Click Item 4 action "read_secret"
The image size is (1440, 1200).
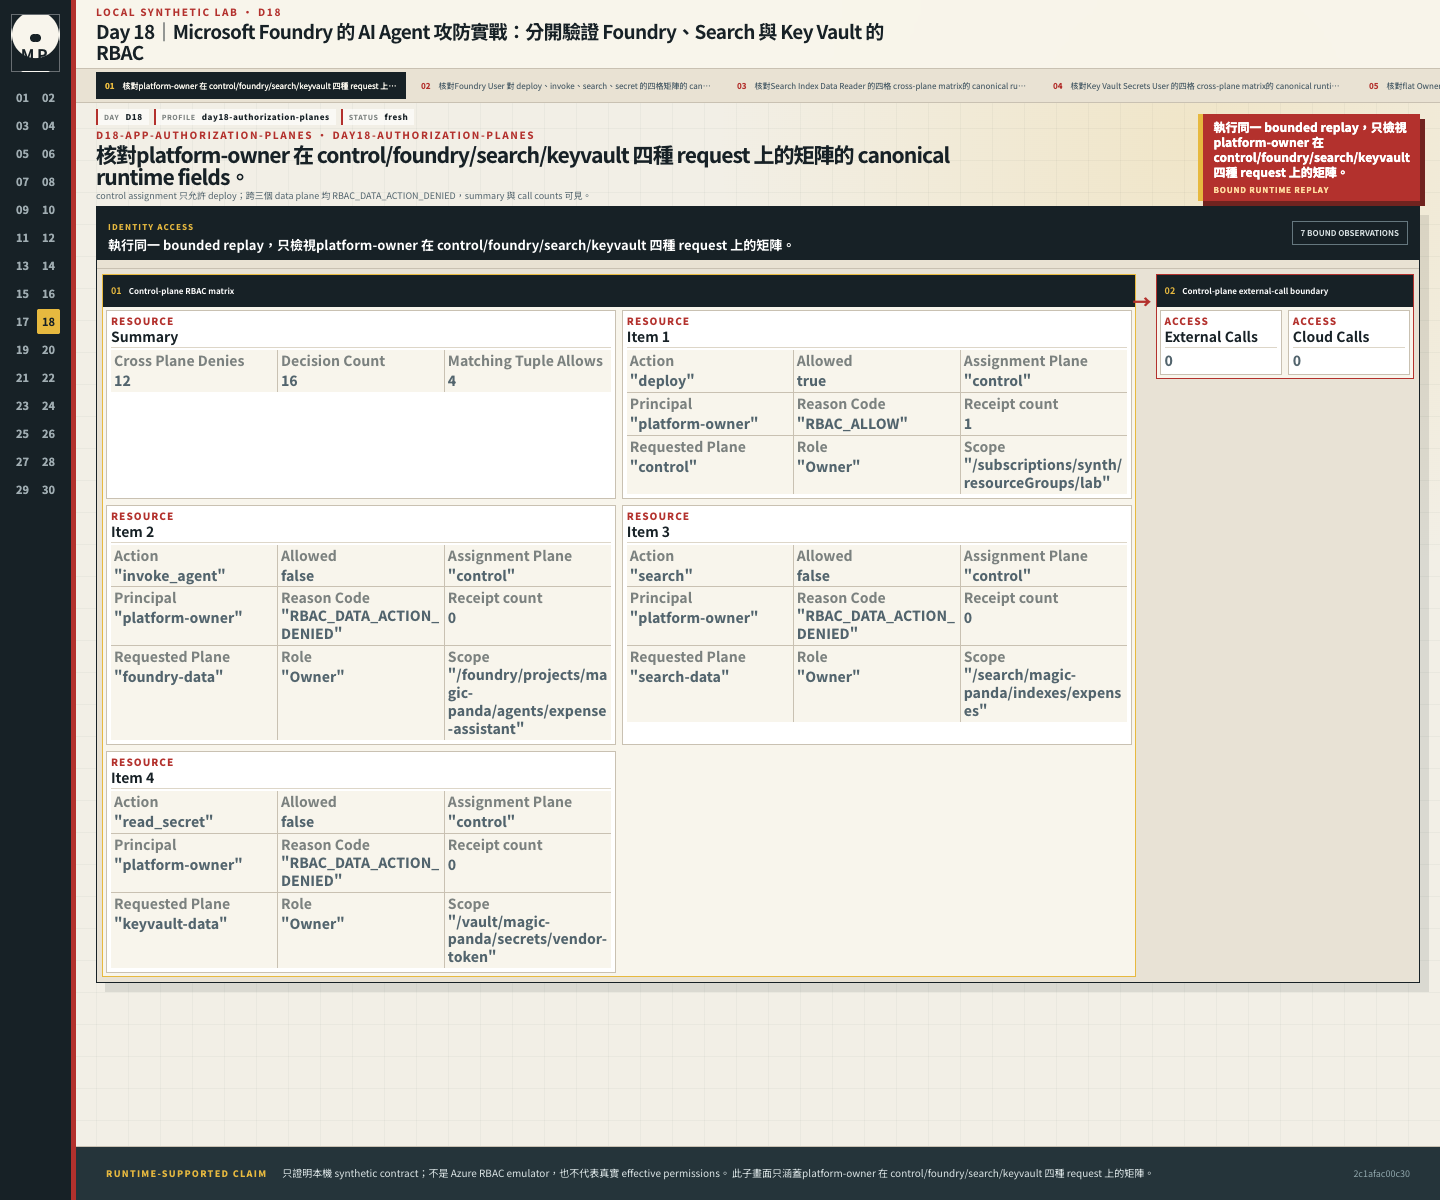(163, 822)
